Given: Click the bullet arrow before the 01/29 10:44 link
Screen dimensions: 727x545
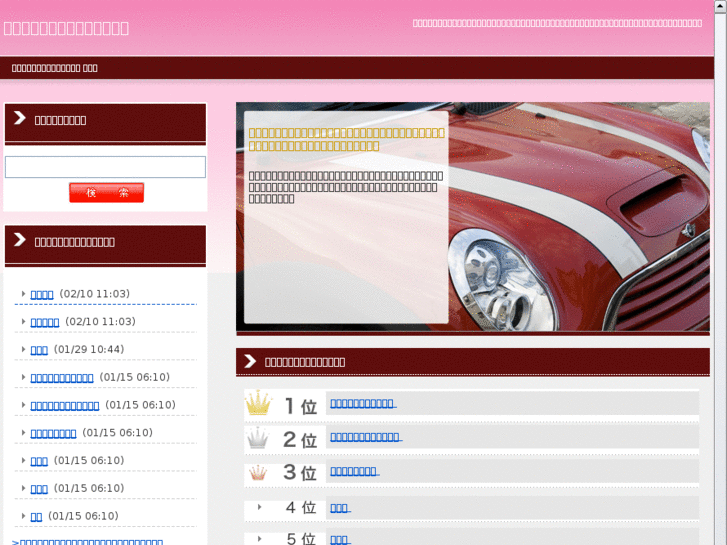Looking at the screenshot, I should [x=23, y=349].
